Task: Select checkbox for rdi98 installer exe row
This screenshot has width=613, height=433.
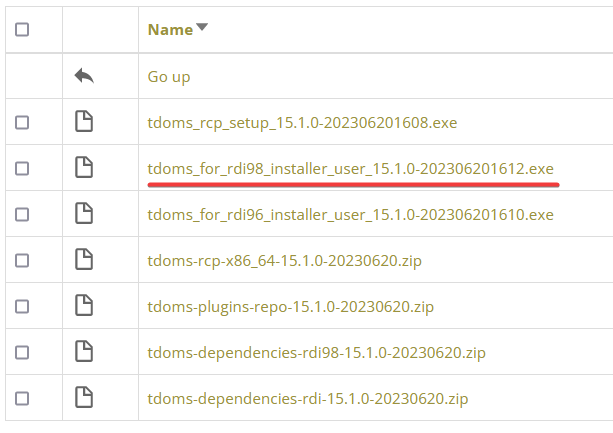Action: [22, 168]
